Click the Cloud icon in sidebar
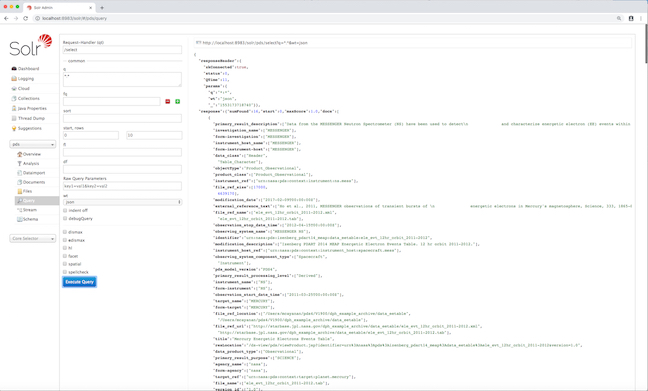648x391 pixels. [14, 88]
